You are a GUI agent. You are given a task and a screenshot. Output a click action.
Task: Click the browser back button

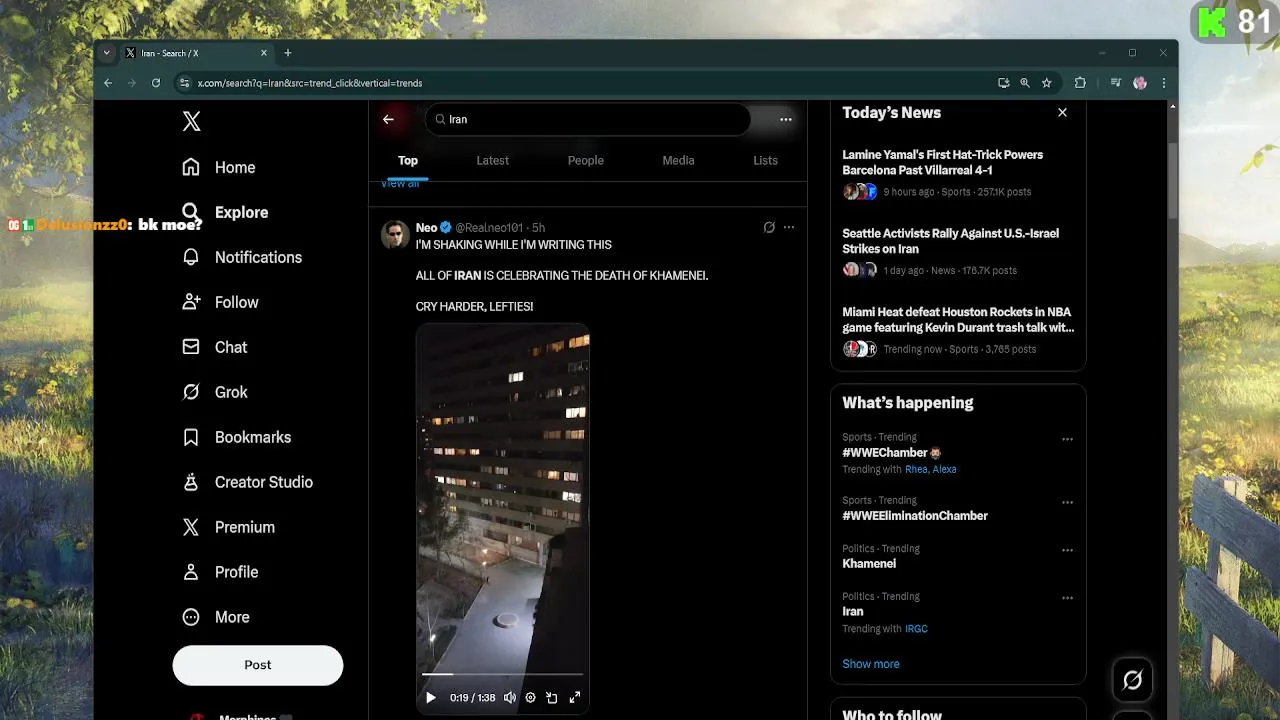tap(108, 83)
